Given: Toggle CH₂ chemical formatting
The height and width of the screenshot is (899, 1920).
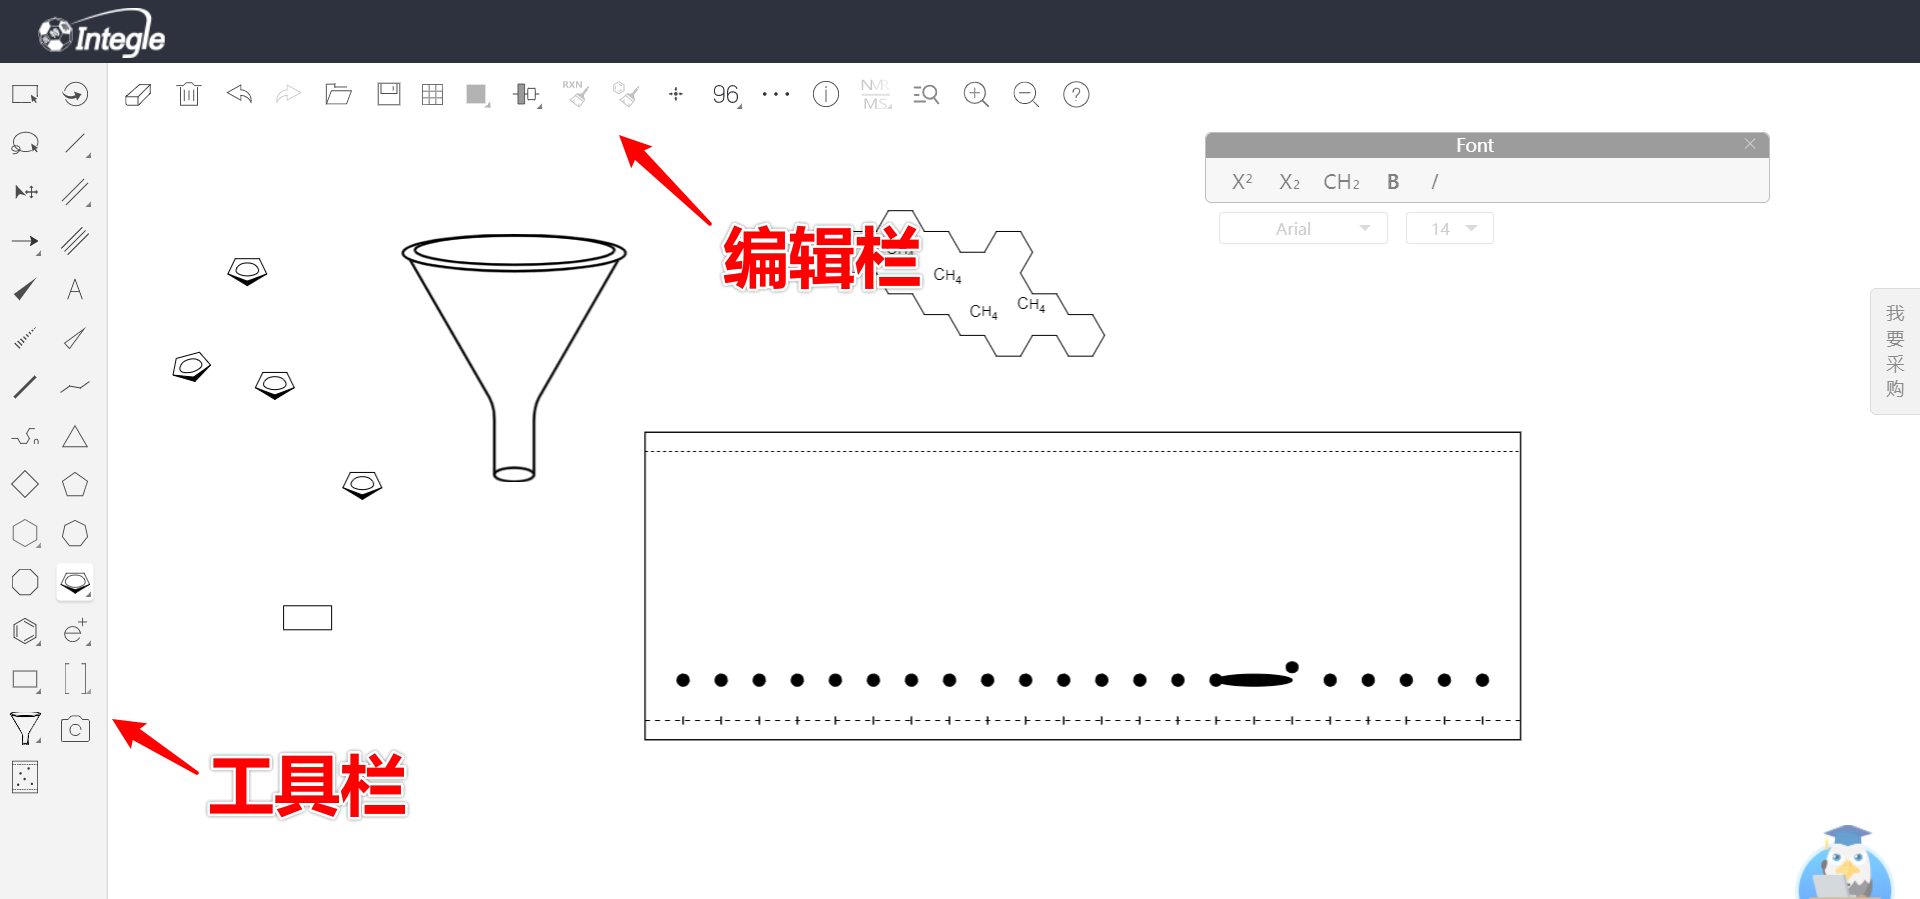Looking at the screenshot, I should (x=1342, y=182).
